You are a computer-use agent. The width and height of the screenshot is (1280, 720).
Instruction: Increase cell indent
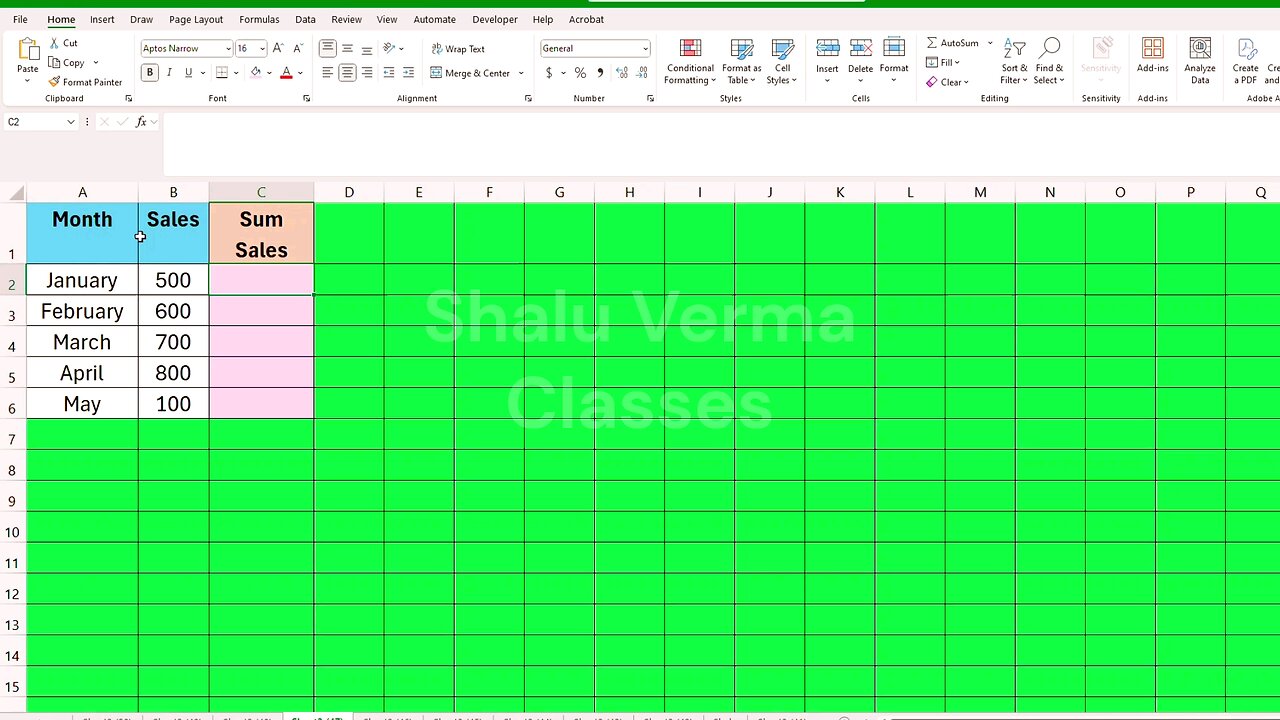point(408,72)
